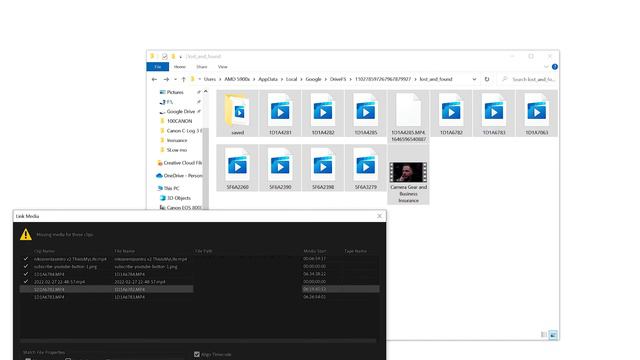Click the Properties checkmark quick access icon
The width and height of the screenshot is (640, 360).
[164, 56]
